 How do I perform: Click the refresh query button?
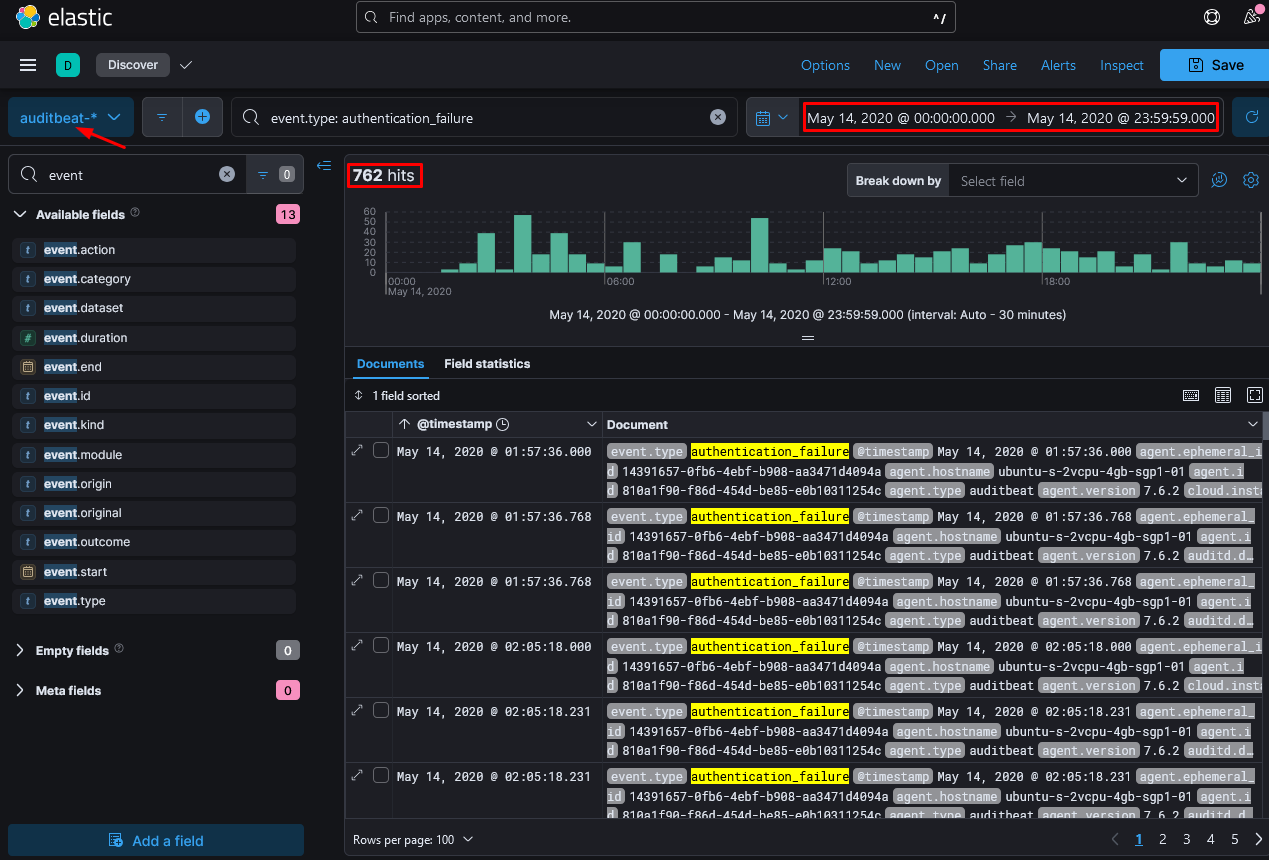(x=1251, y=117)
